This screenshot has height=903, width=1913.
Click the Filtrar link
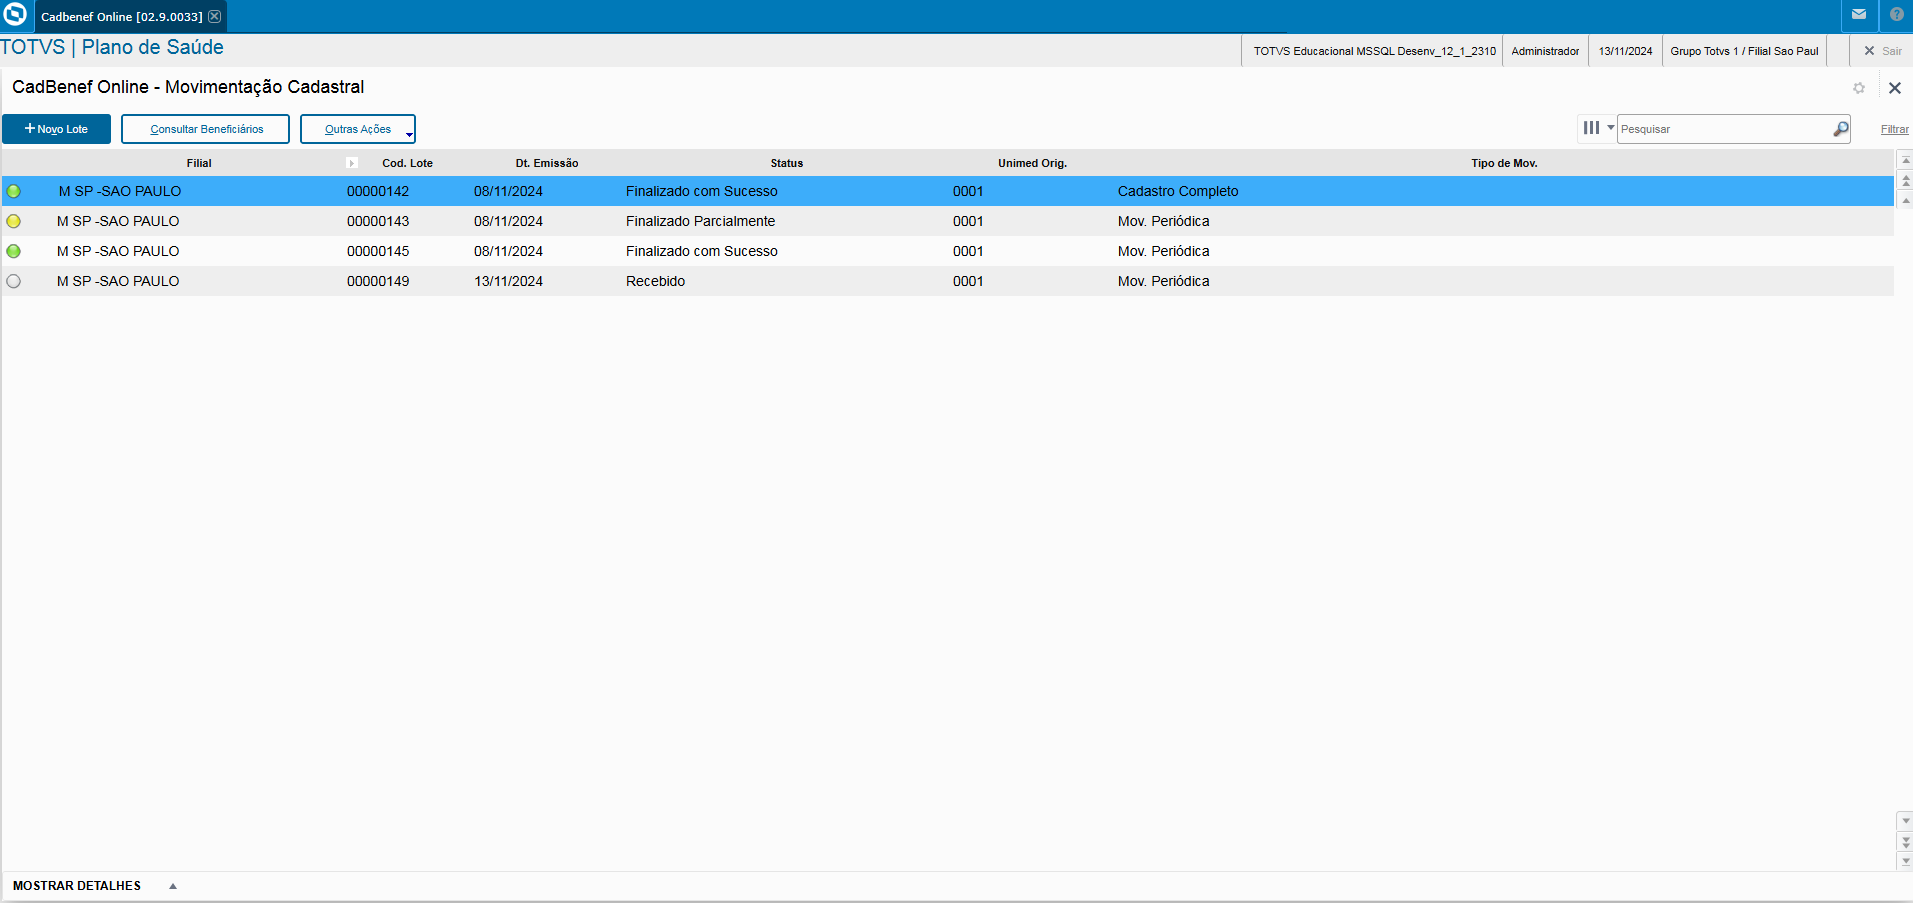click(1894, 129)
